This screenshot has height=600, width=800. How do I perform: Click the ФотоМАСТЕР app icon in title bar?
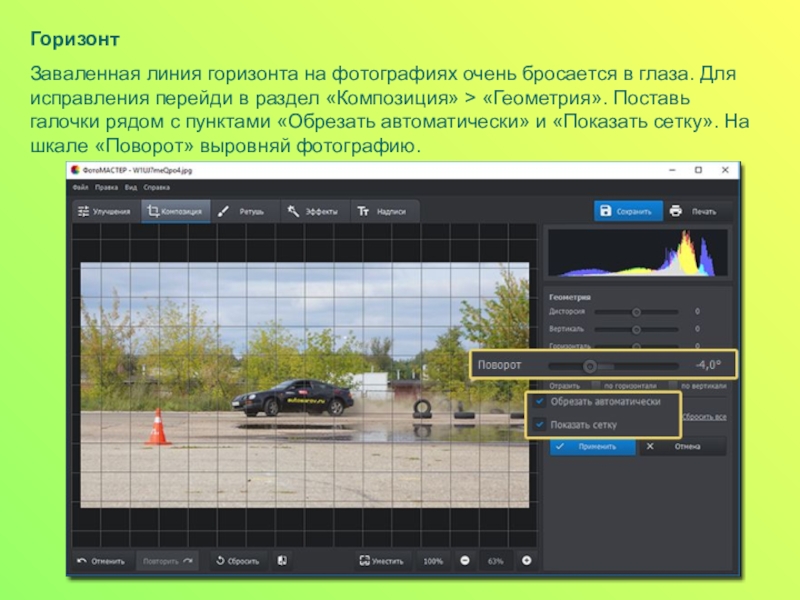click(x=76, y=170)
